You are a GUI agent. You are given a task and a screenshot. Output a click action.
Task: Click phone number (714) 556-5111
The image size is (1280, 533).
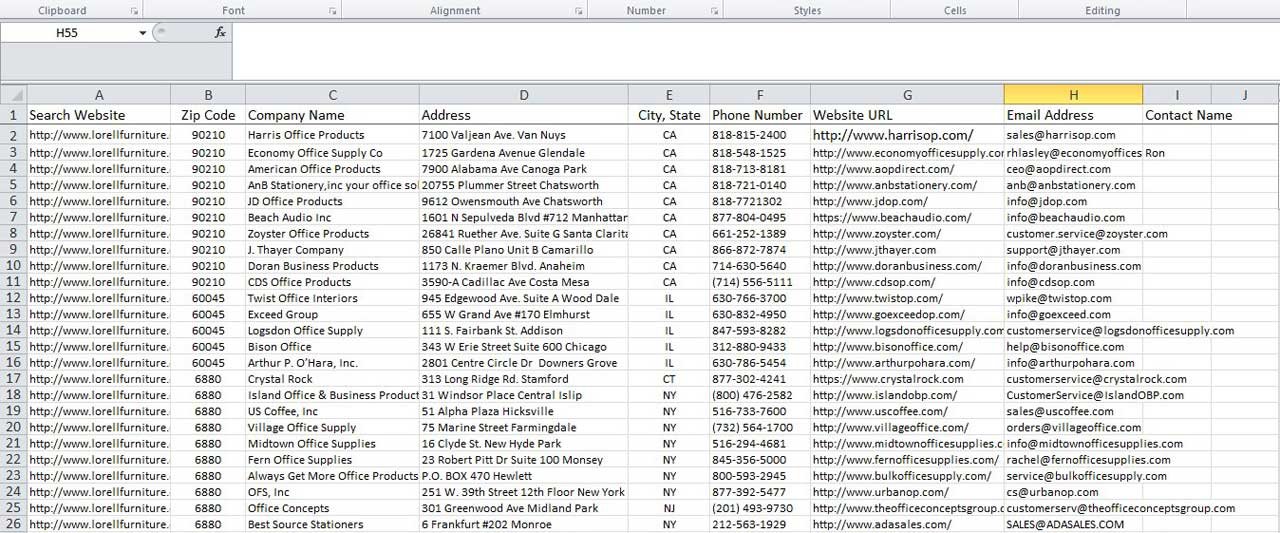[x=760, y=282]
